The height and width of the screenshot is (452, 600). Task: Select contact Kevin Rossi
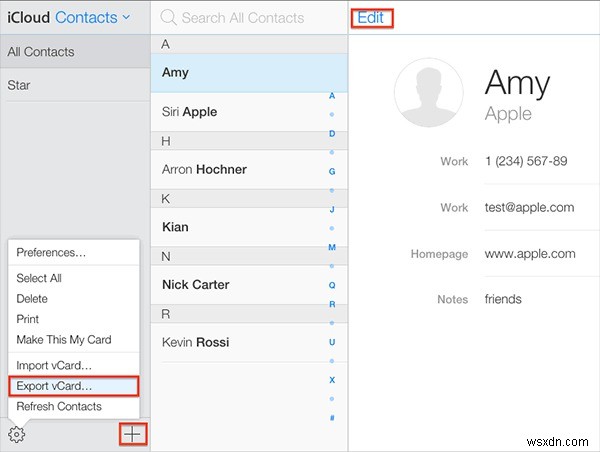point(249,342)
